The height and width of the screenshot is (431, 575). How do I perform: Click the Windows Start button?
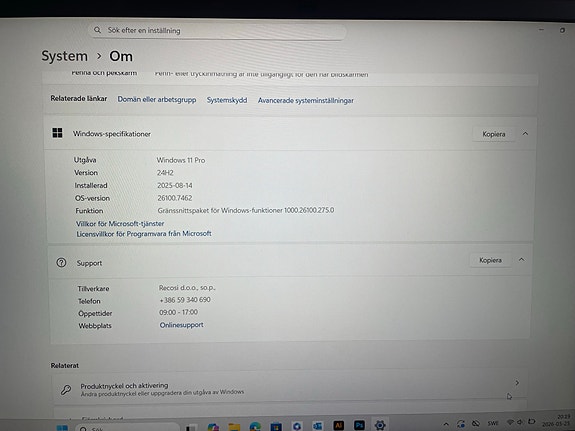(x=62, y=428)
